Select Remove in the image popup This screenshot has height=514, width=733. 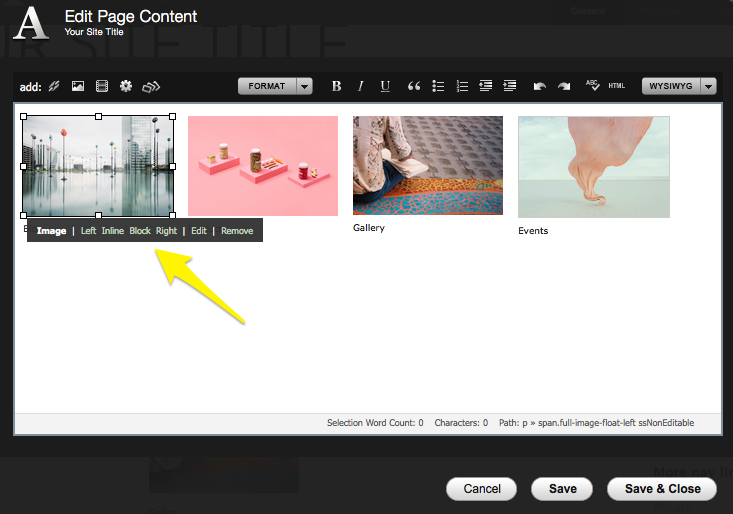pyautogui.click(x=237, y=231)
